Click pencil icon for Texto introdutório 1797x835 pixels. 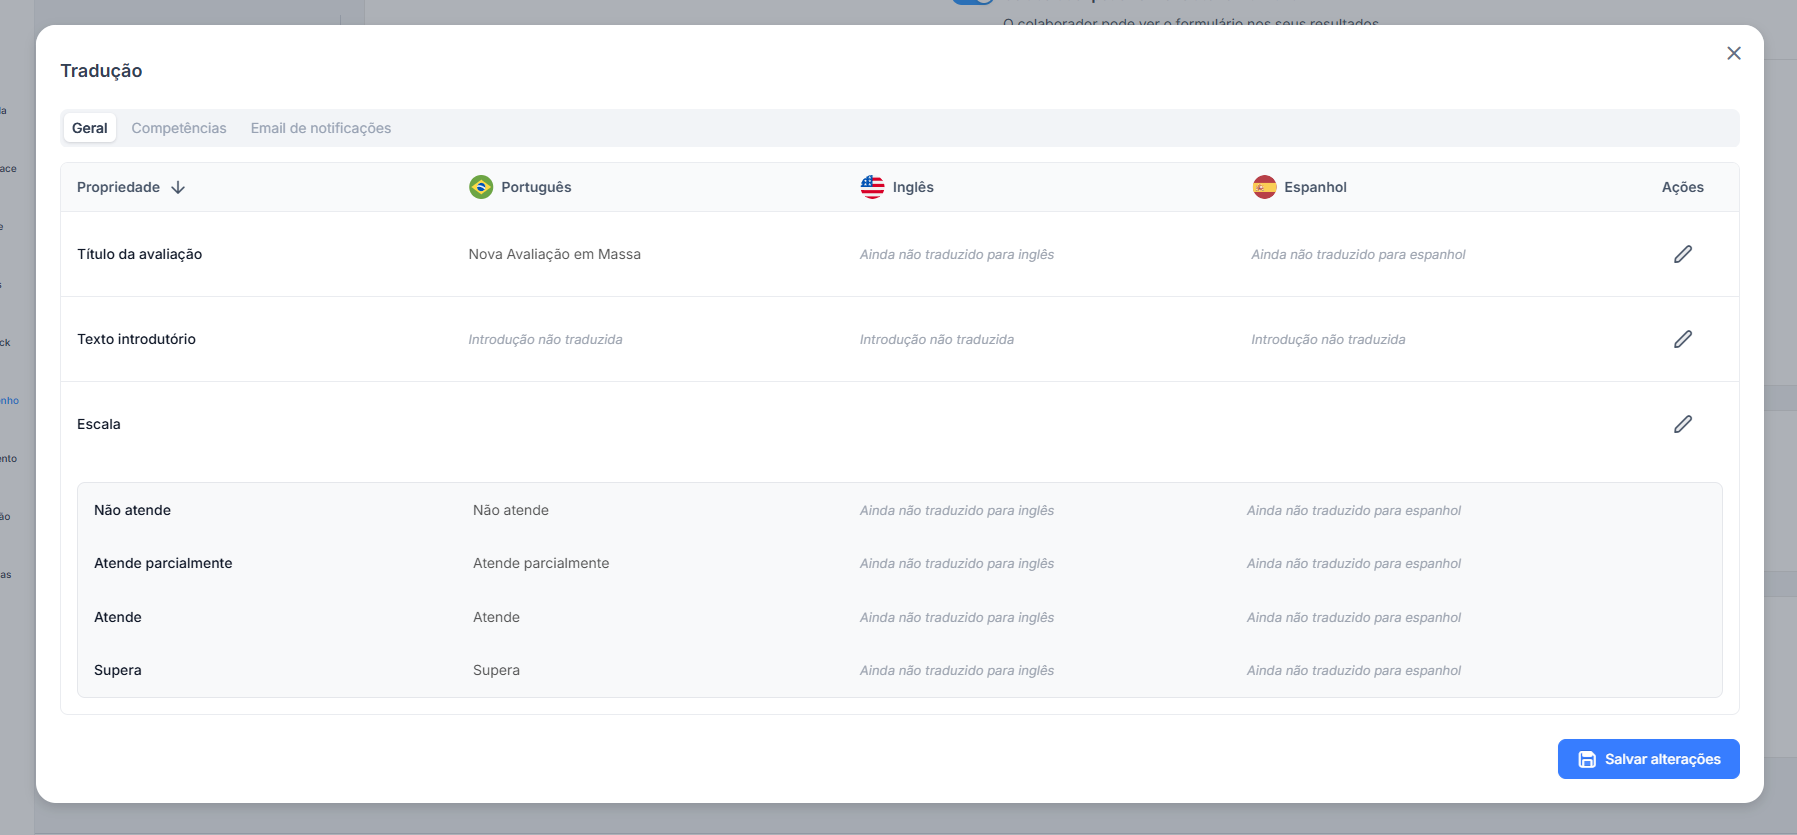coord(1683,339)
